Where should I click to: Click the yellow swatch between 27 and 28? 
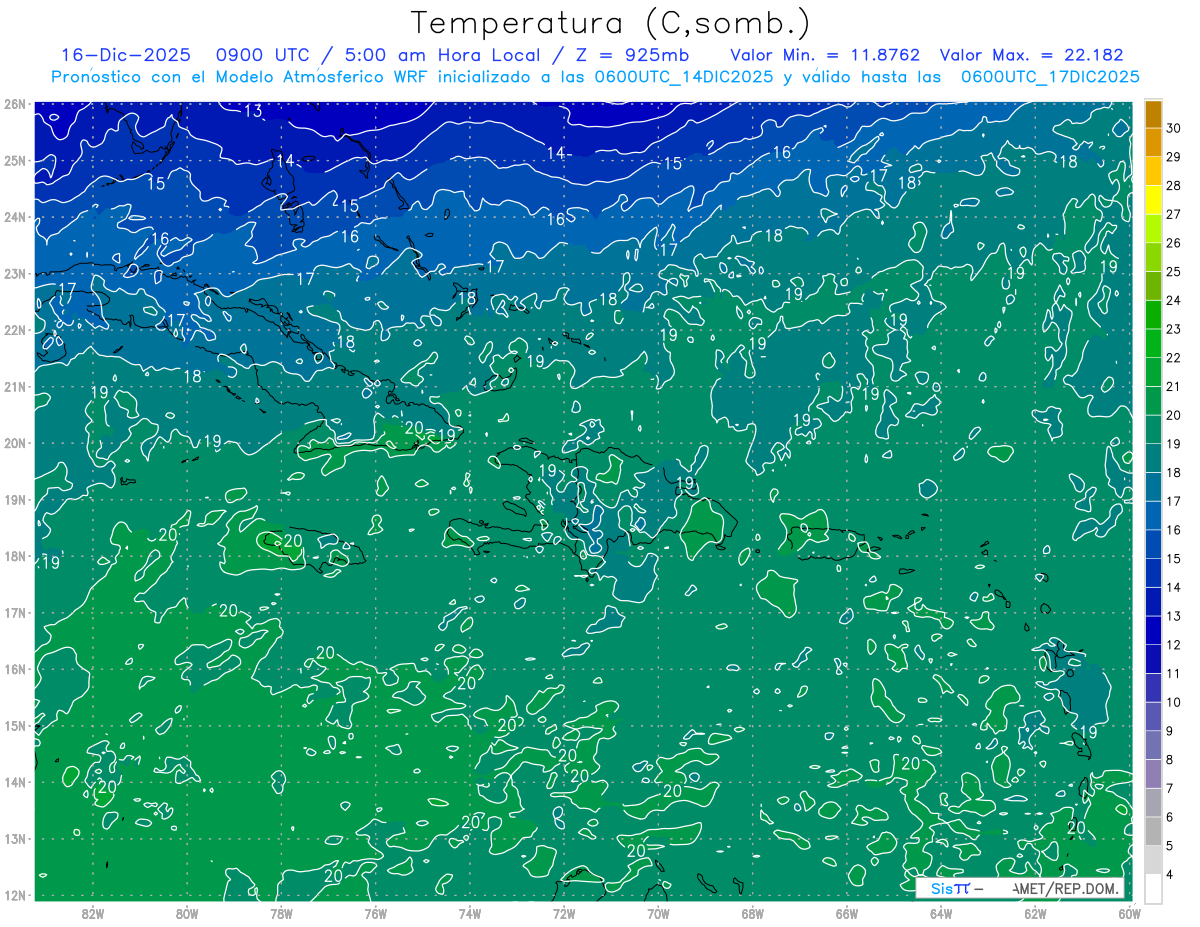[1153, 200]
